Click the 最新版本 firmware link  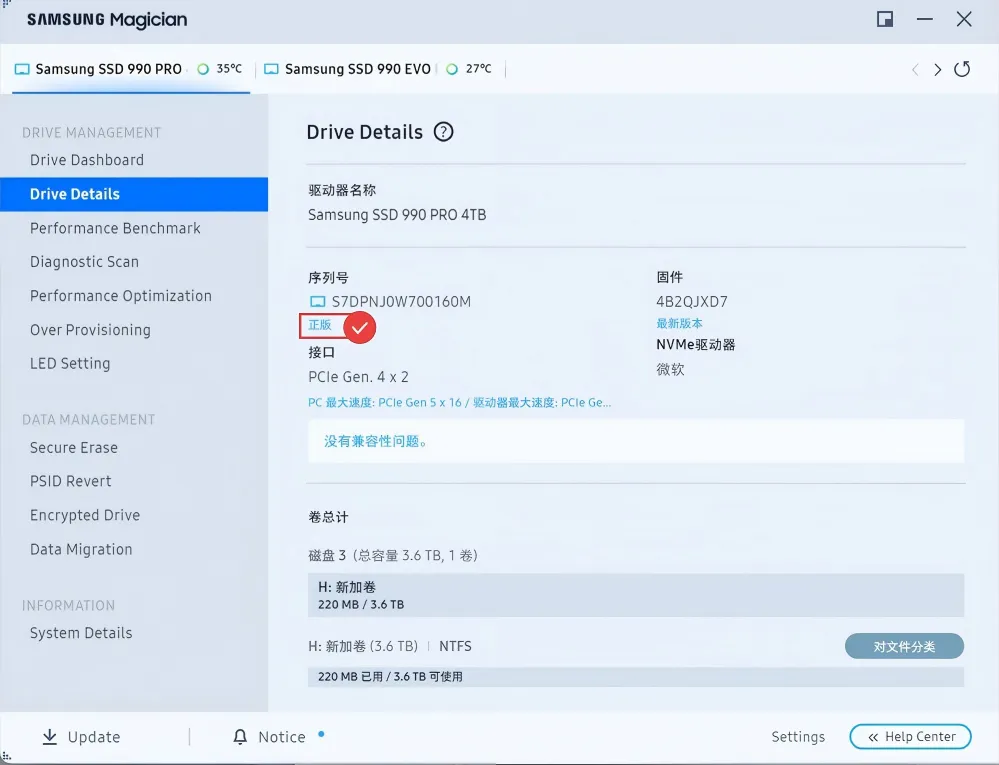[679, 324]
